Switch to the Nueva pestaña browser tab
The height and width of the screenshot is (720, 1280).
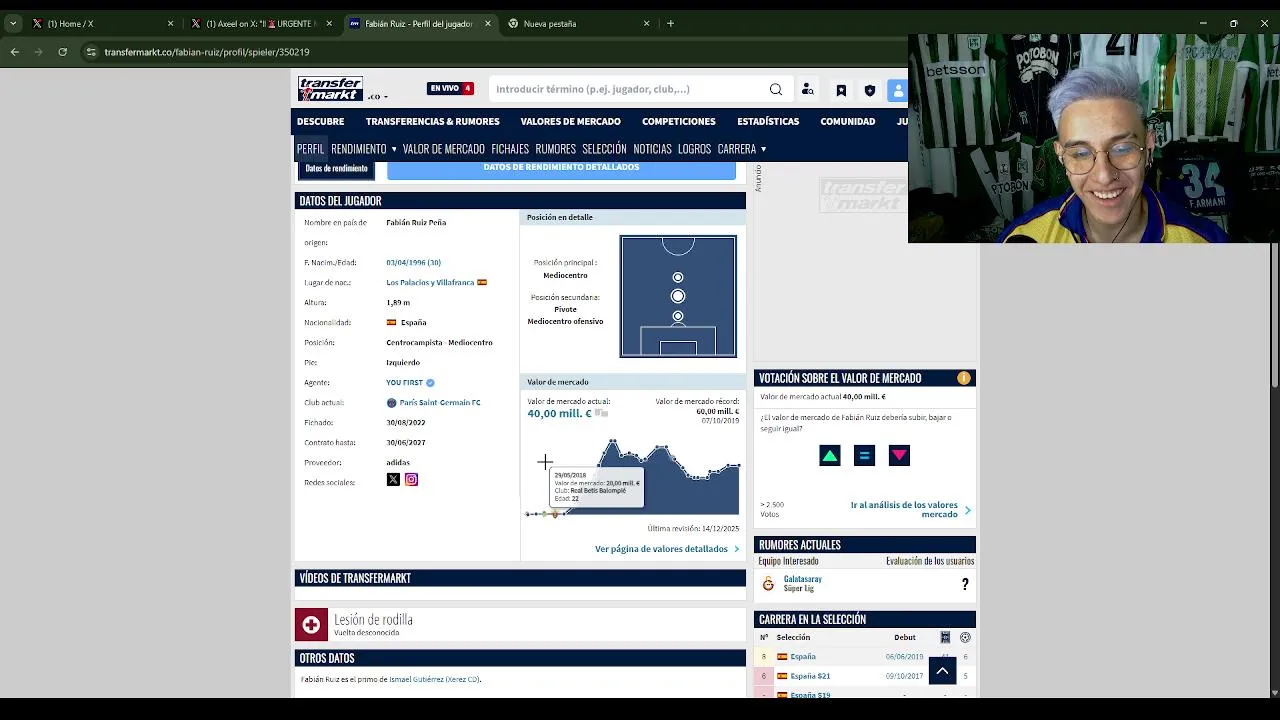pyautogui.click(x=580, y=23)
